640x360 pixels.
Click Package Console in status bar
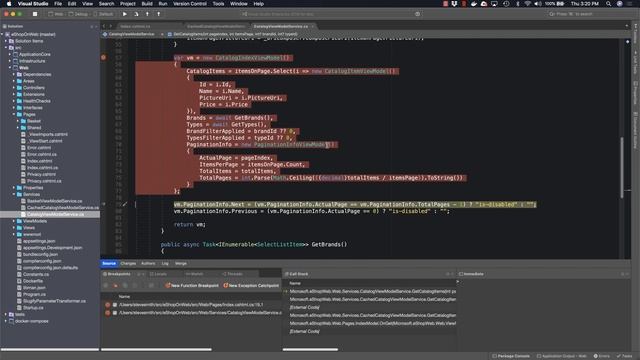pos(511,356)
